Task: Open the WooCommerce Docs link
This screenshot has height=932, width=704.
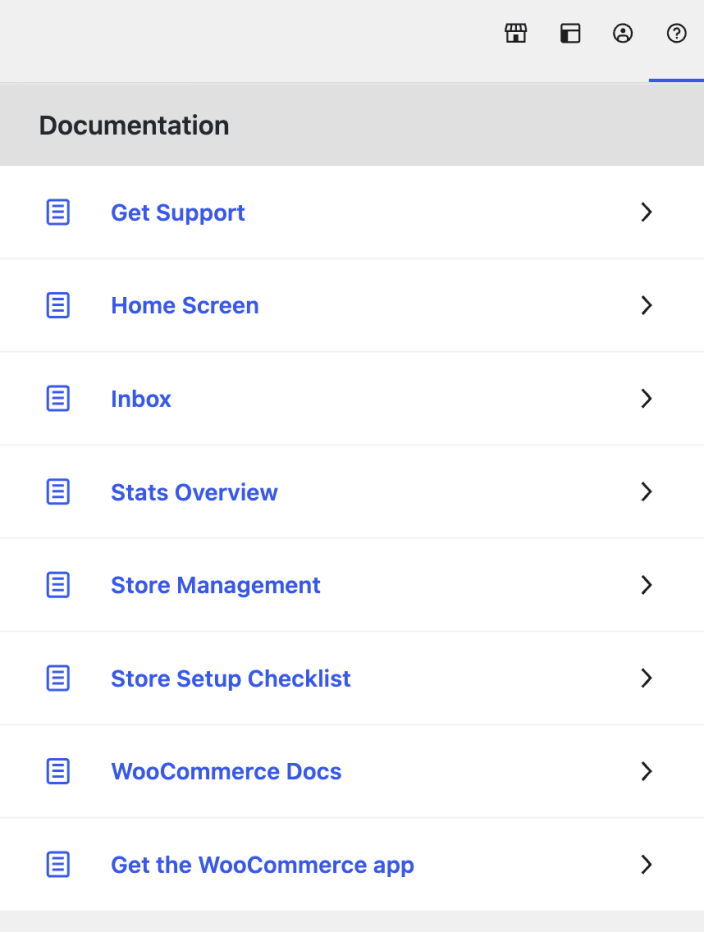Action: coord(227,772)
